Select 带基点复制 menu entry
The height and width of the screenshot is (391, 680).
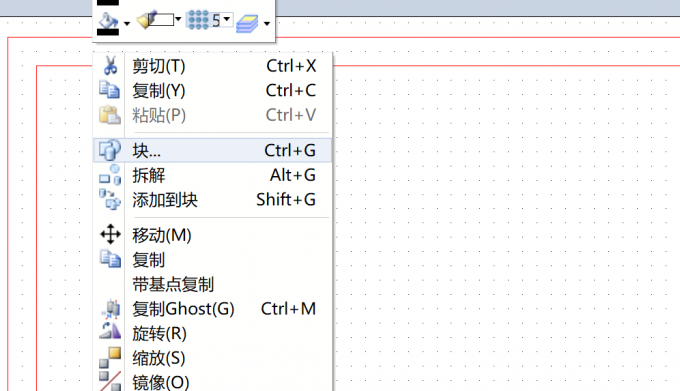point(213,284)
